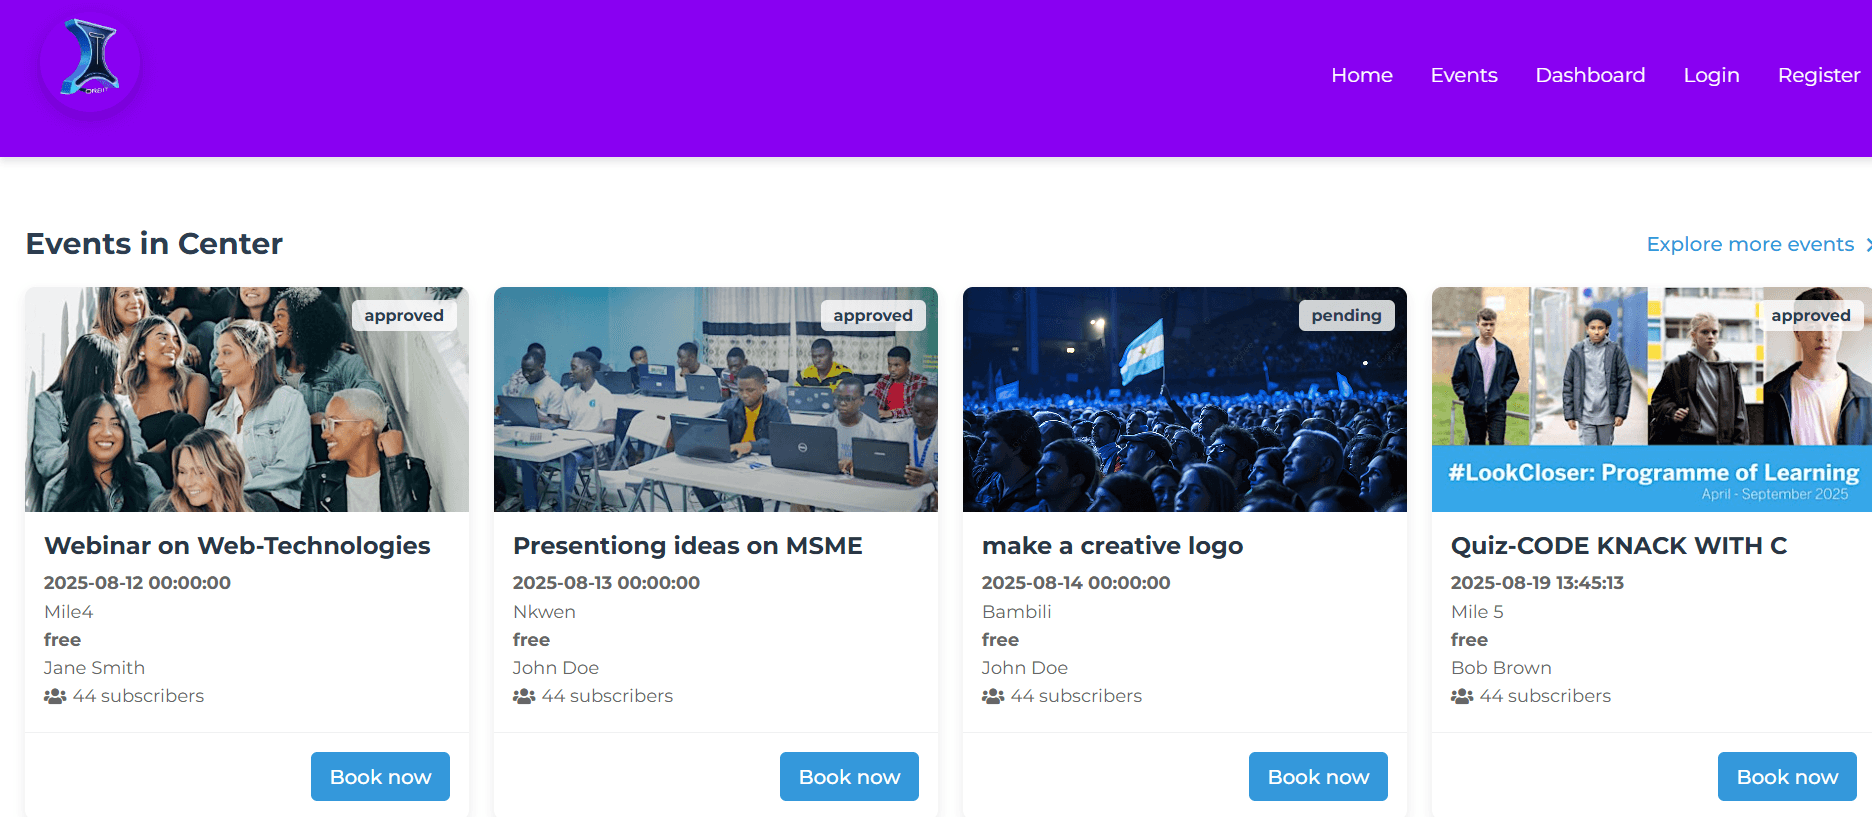
Task: Click the date 2025-08-14 00:00:00
Action: coord(1076,582)
